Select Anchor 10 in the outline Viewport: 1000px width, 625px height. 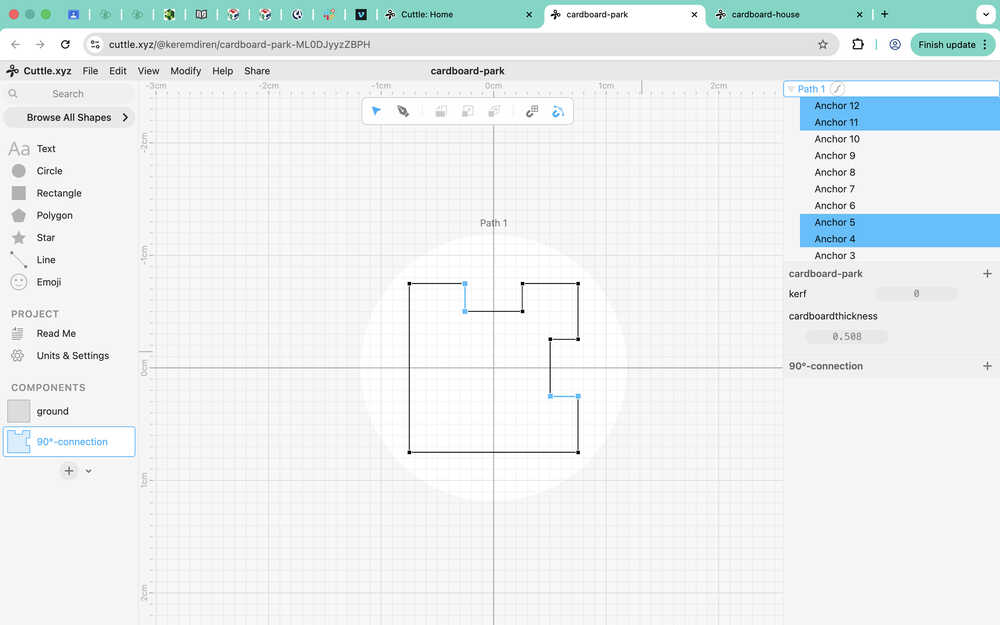[900, 139]
